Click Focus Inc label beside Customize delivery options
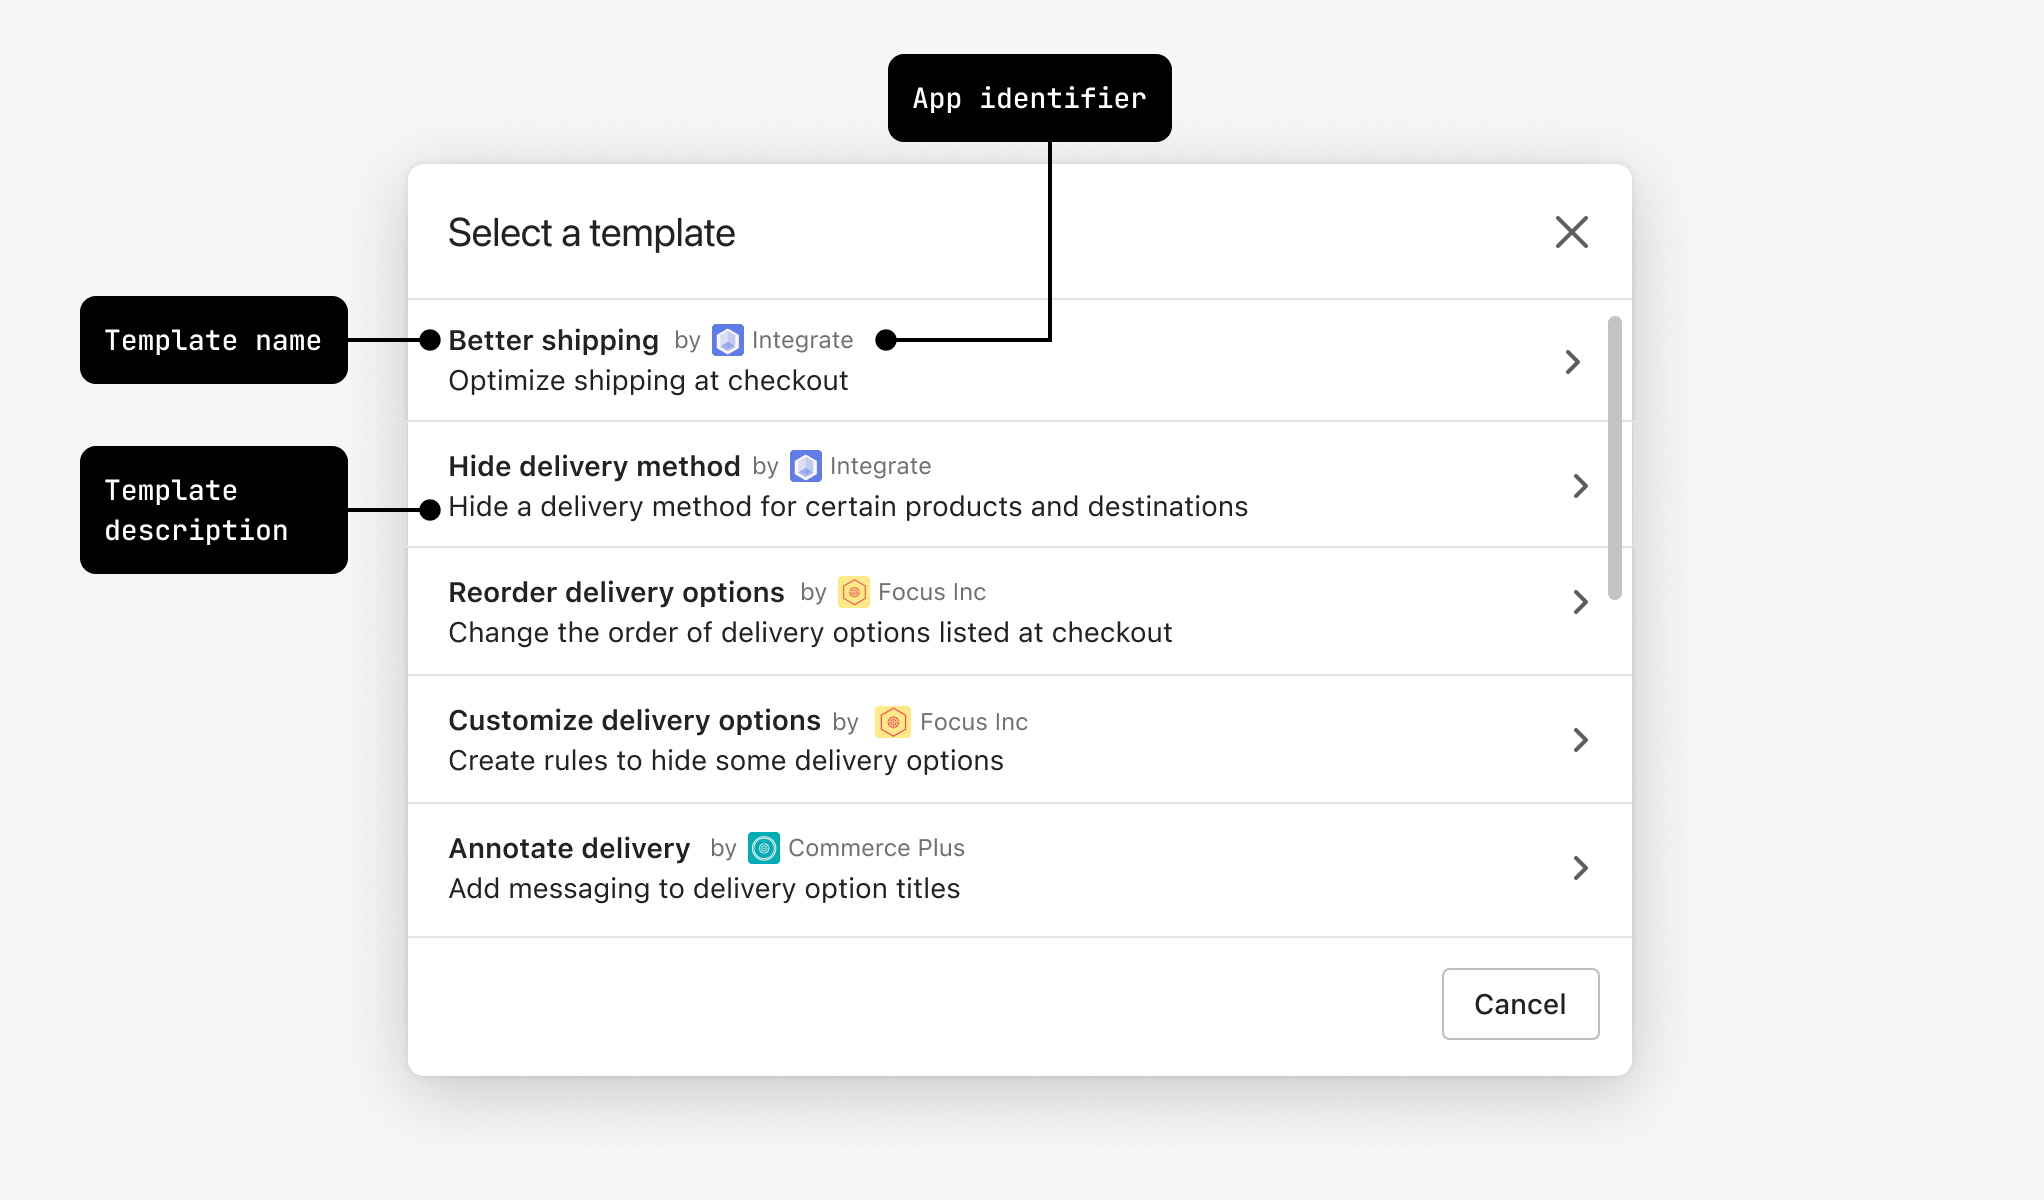 974,722
